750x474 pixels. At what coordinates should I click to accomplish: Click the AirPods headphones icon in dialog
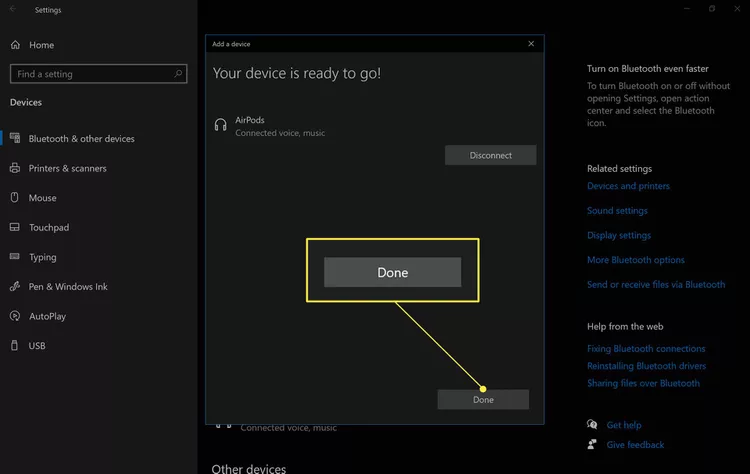click(221, 125)
